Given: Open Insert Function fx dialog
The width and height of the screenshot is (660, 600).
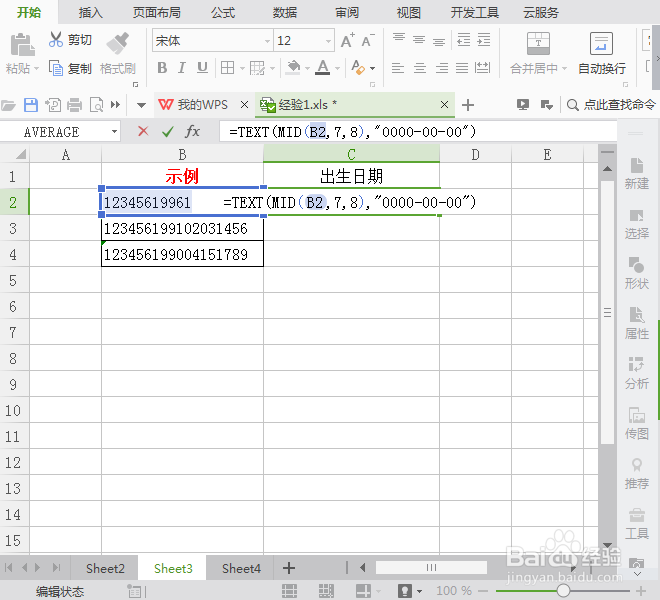Looking at the screenshot, I should click(192, 131).
